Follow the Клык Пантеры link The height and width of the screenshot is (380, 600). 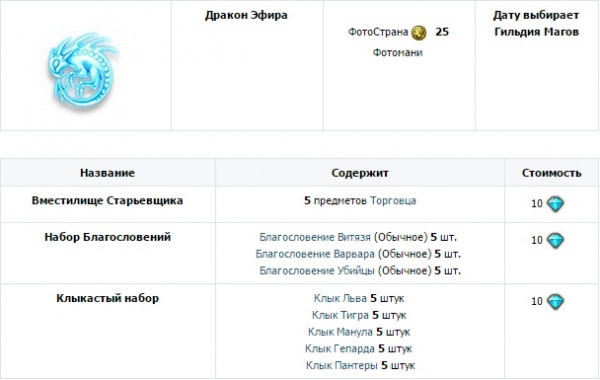pyautogui.click(x=342, y=366)
